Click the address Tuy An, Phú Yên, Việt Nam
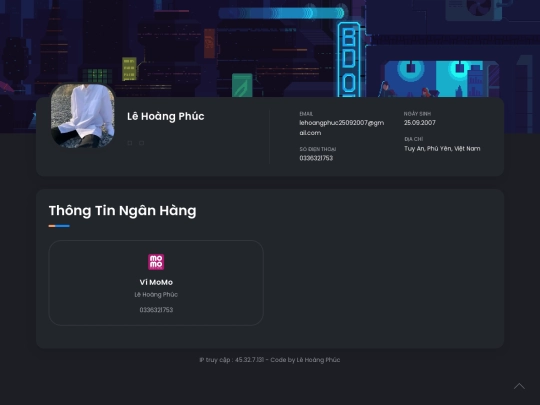The height and width of the screenshot is (405, 540). pyautogui.click(x=442, y=148)
